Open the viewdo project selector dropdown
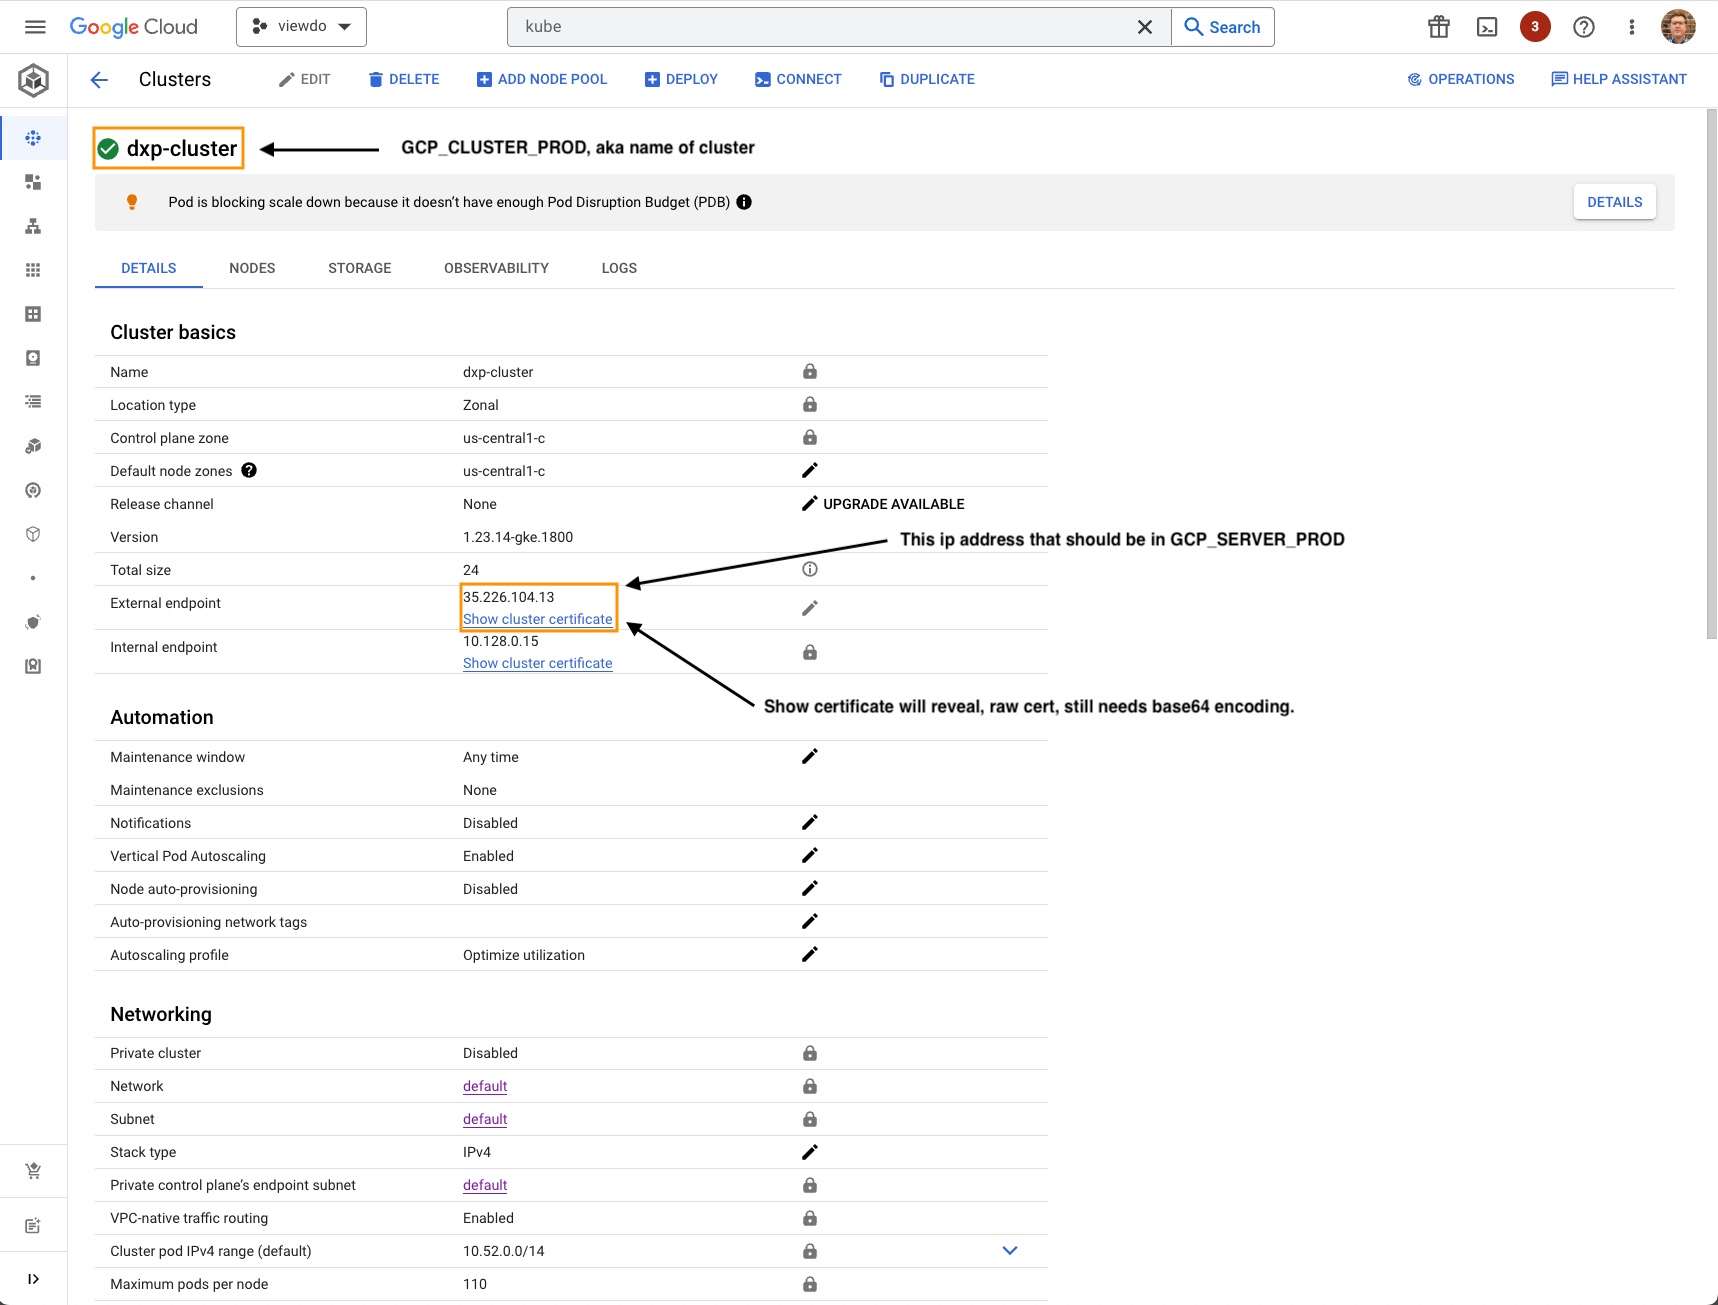The width and height of the screenshot is (1718, 1305). (x=301, y=27)
